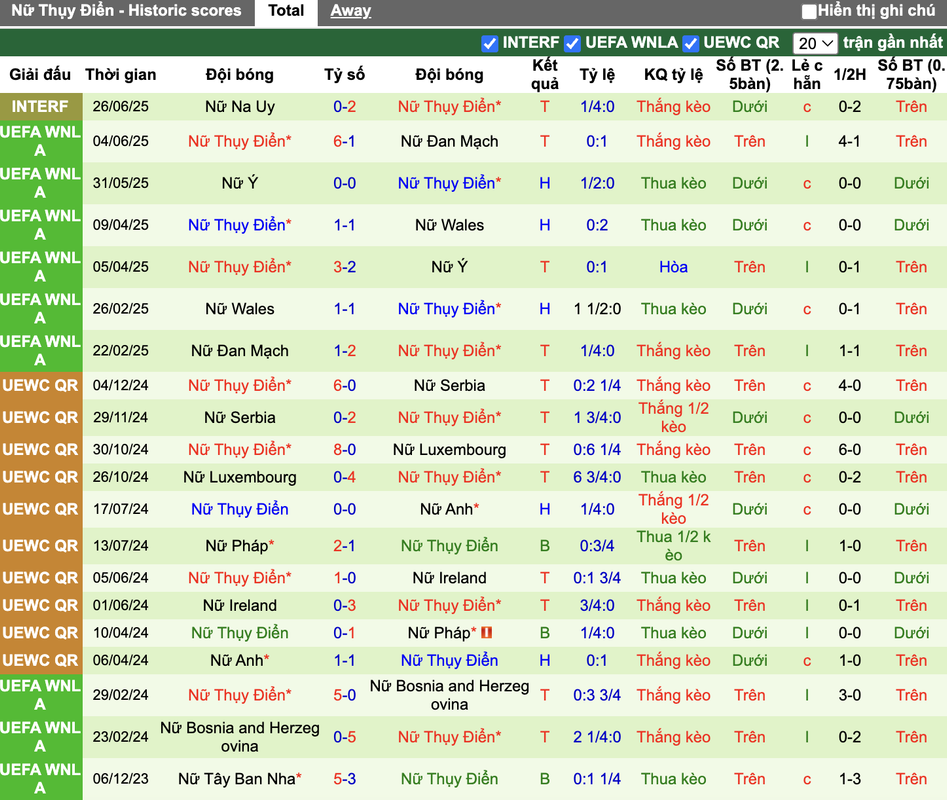
Task: Open the Away tab
Action: (x=350, y=11)
